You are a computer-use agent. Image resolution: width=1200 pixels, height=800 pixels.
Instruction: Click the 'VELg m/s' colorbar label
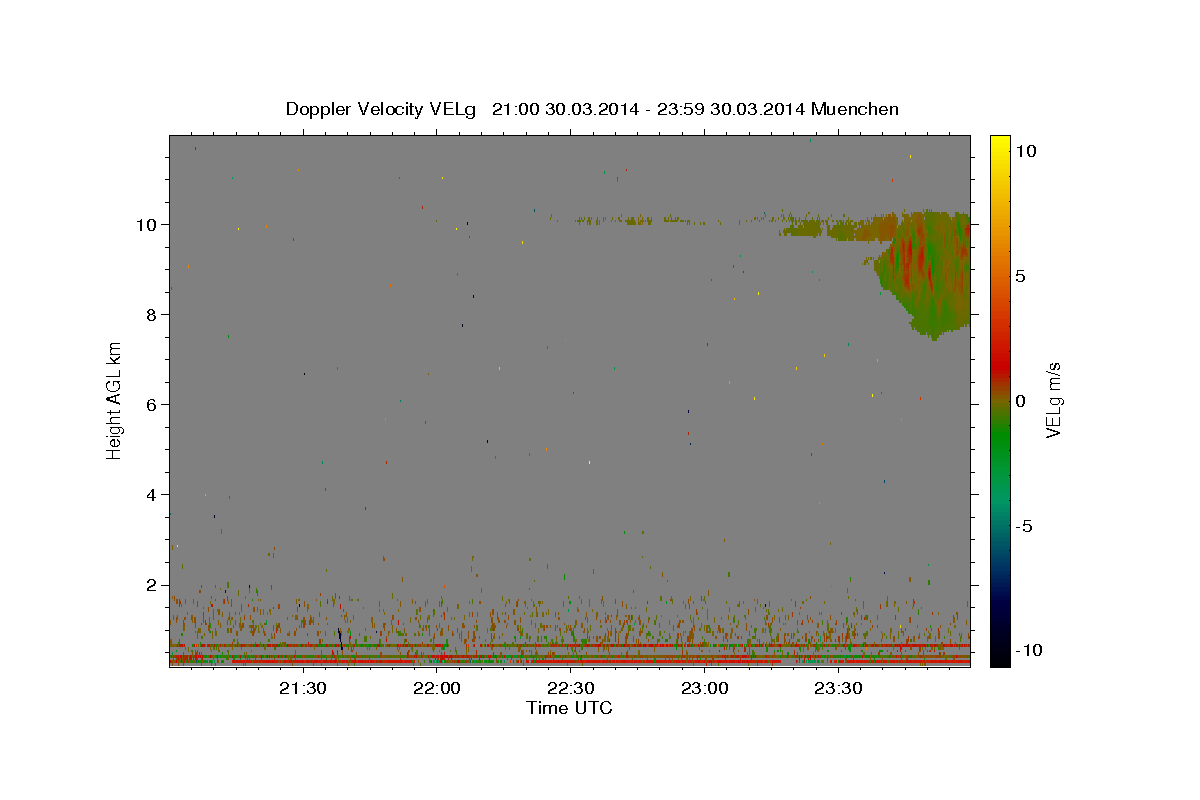click(x=1052, y=400)
